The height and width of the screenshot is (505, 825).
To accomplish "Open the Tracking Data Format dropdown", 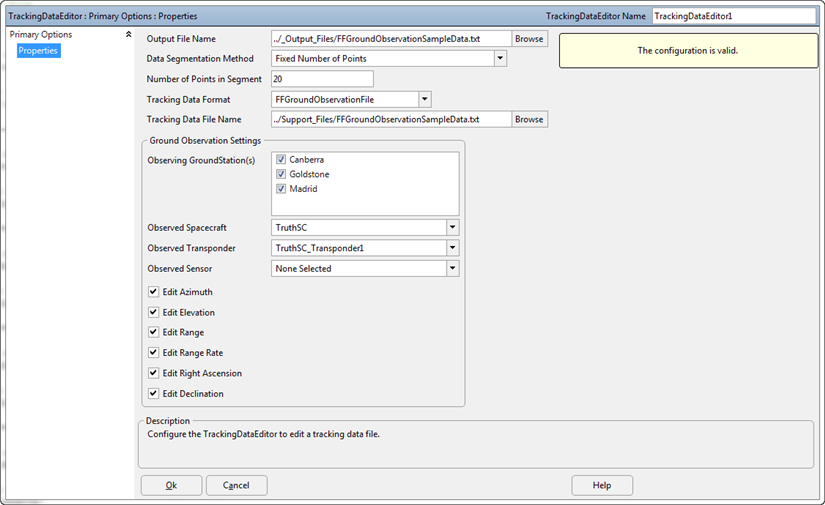I will coord(425,99).
